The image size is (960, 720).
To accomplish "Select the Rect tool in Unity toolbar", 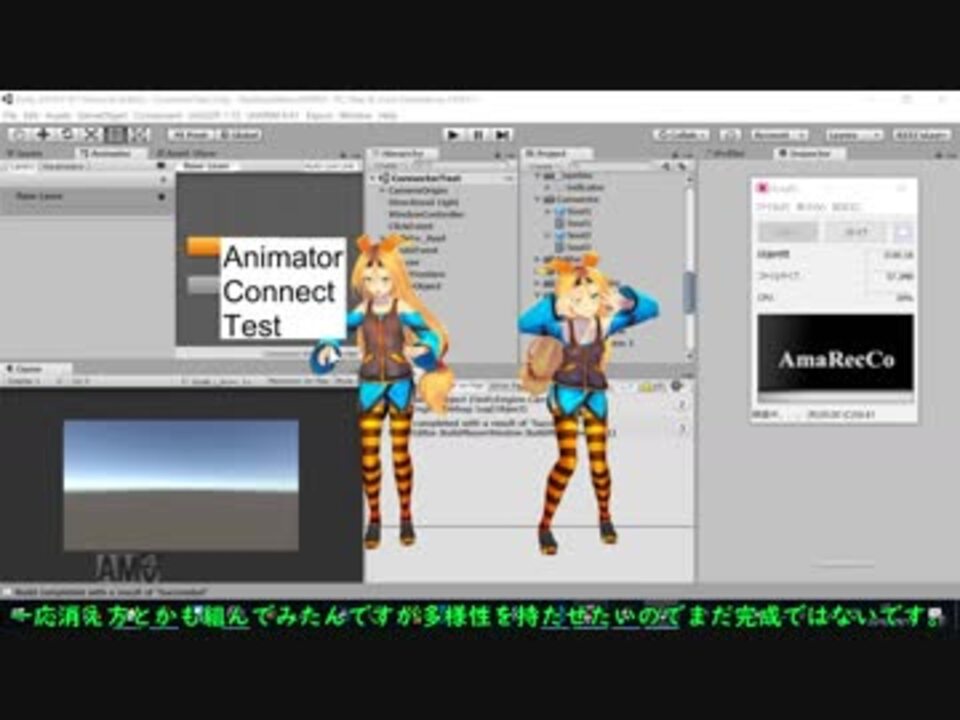I will (x=115, y=134).
